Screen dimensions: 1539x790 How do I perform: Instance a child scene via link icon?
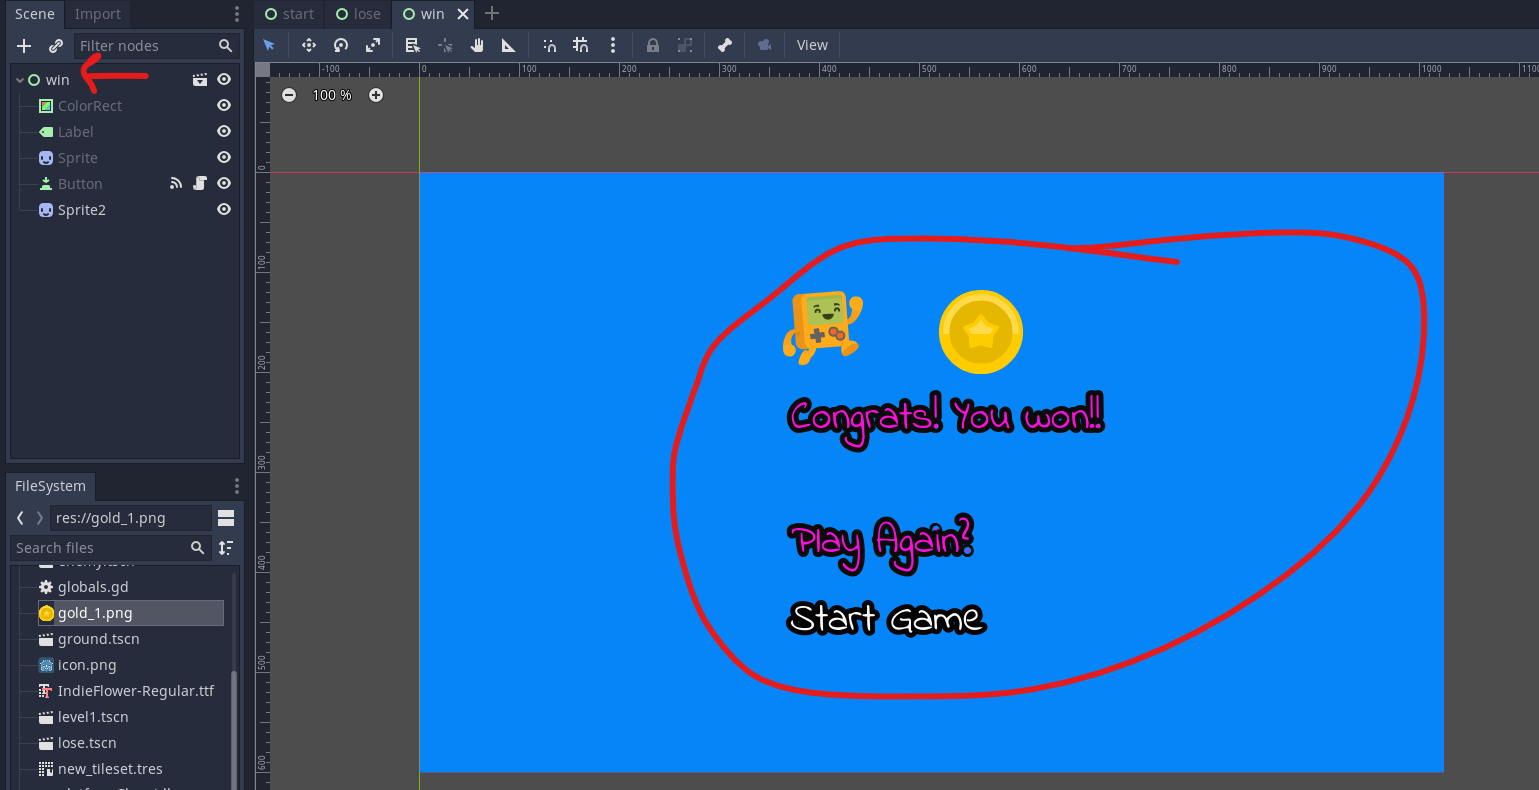pos(56,46)
